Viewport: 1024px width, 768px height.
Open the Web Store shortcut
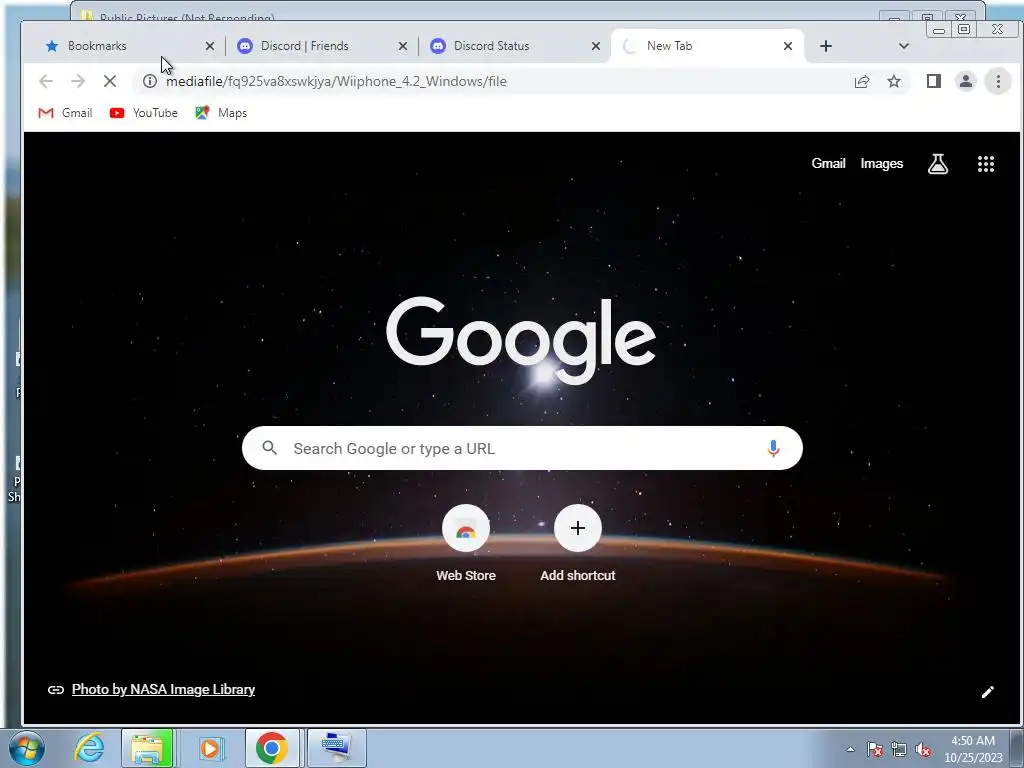click(466, 543)
